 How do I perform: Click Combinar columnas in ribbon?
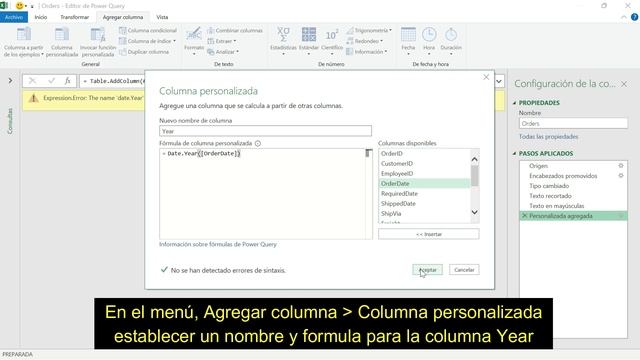235,30
